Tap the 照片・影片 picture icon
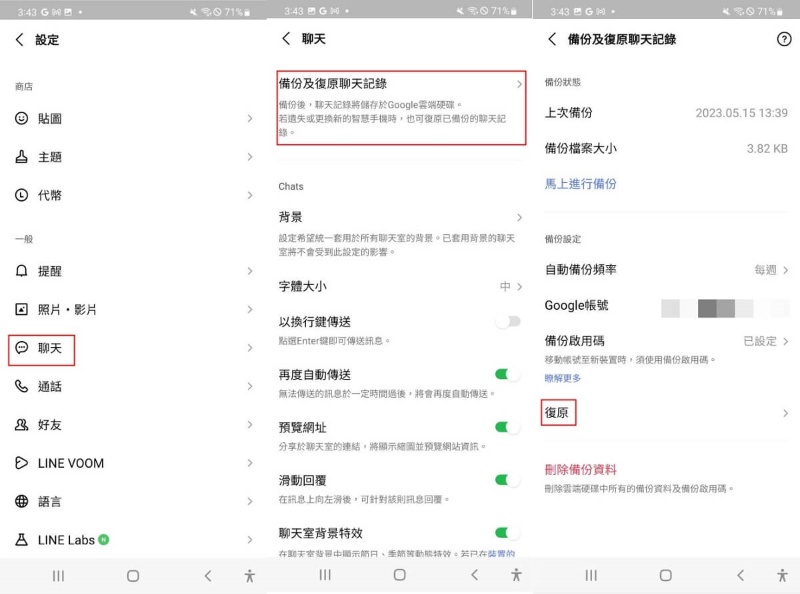Viewport: 800px width, 594px height. pyautogui.click(x=22, y=310)
